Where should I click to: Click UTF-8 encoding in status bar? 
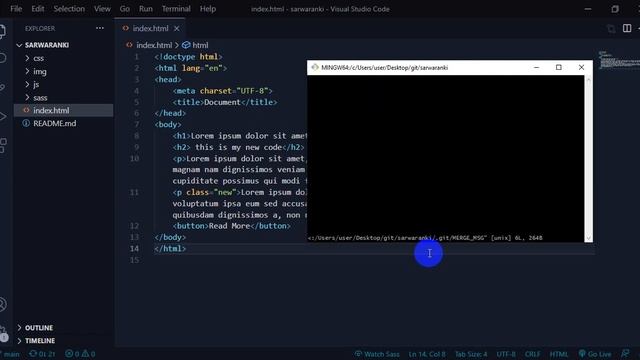pyautogui.click(x=506, y=354)
